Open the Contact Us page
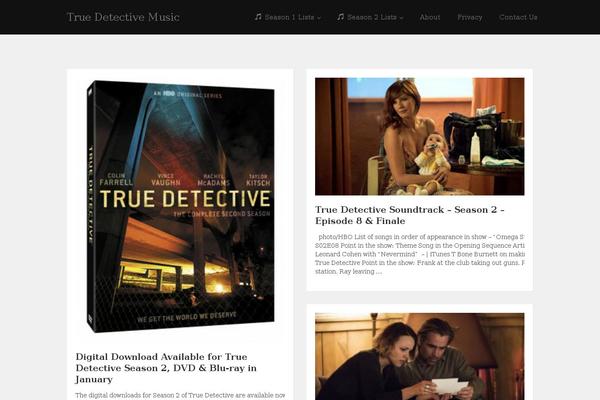Screen dimensions: 600x400 518,17
